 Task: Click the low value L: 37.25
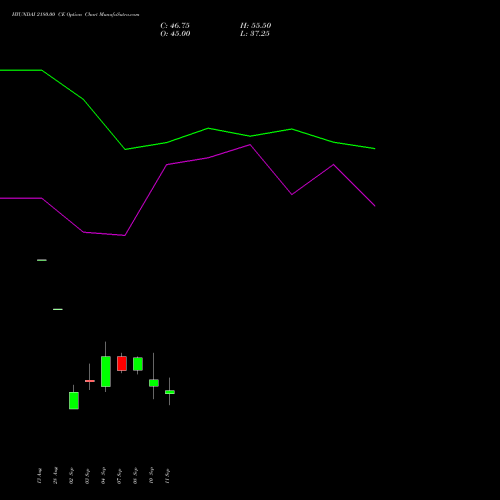coord(255,34)
